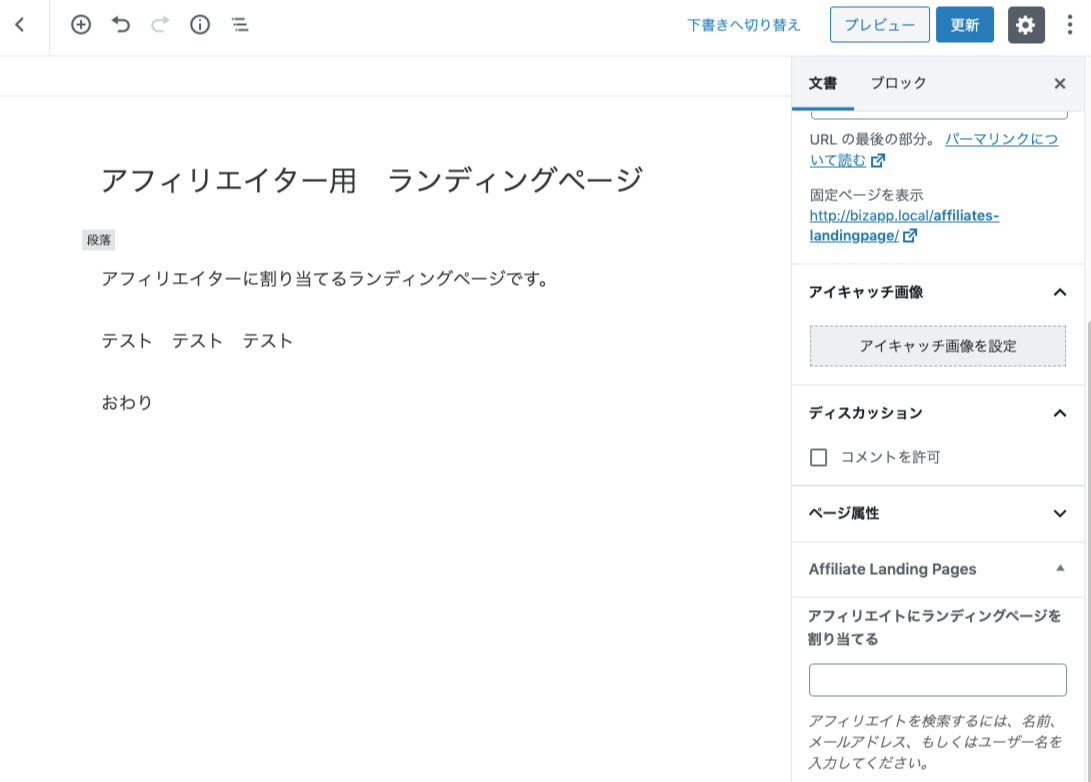Click paragraph アフィリエイターに割り当てるランディングページです。
The height and width of the screenshot is (782, 1091).
tap(326, 279)
